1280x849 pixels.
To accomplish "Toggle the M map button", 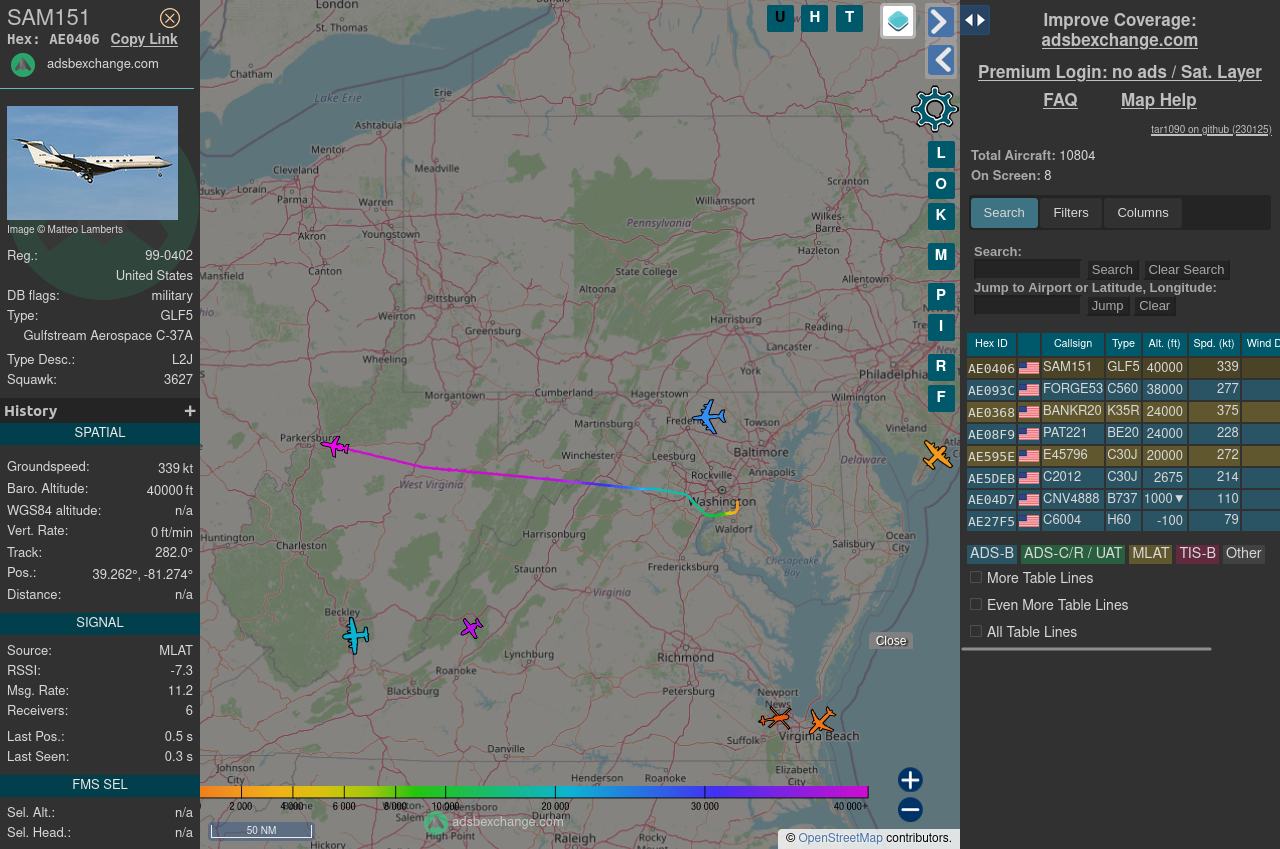I will [x=941, y=256].
